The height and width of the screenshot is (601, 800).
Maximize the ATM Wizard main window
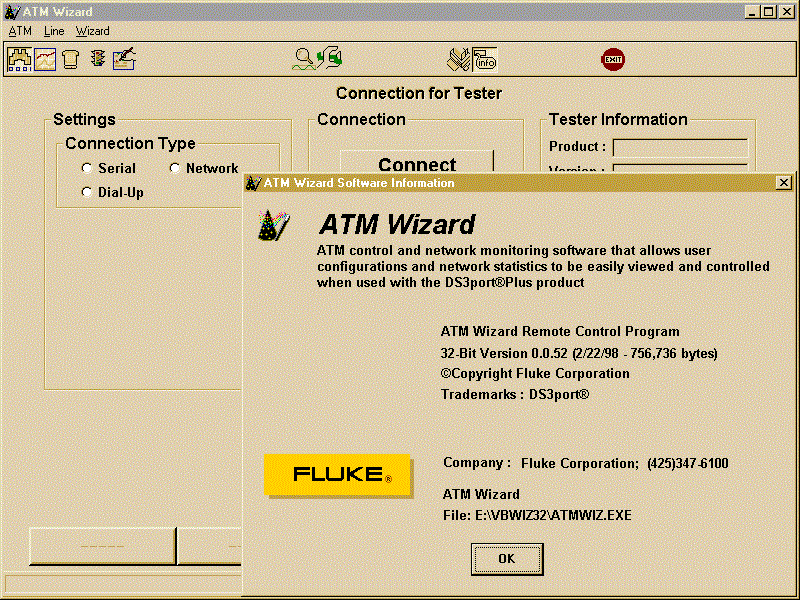point(768,11)
